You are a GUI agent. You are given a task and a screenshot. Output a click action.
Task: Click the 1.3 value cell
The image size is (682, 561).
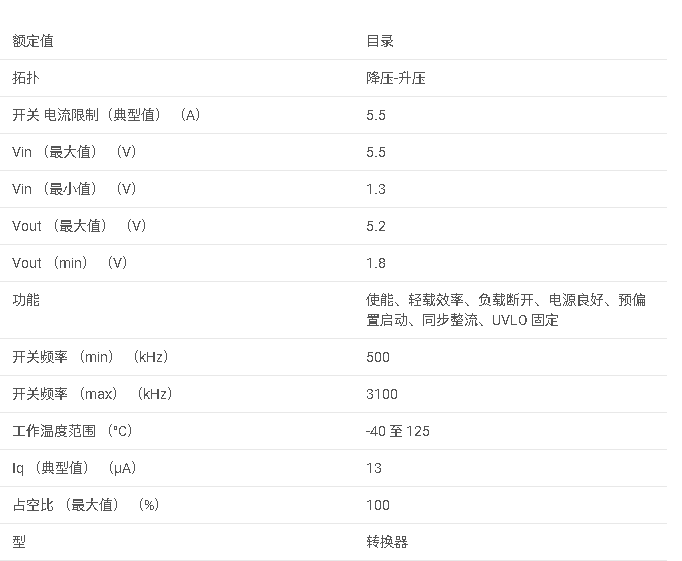[376, 189]
